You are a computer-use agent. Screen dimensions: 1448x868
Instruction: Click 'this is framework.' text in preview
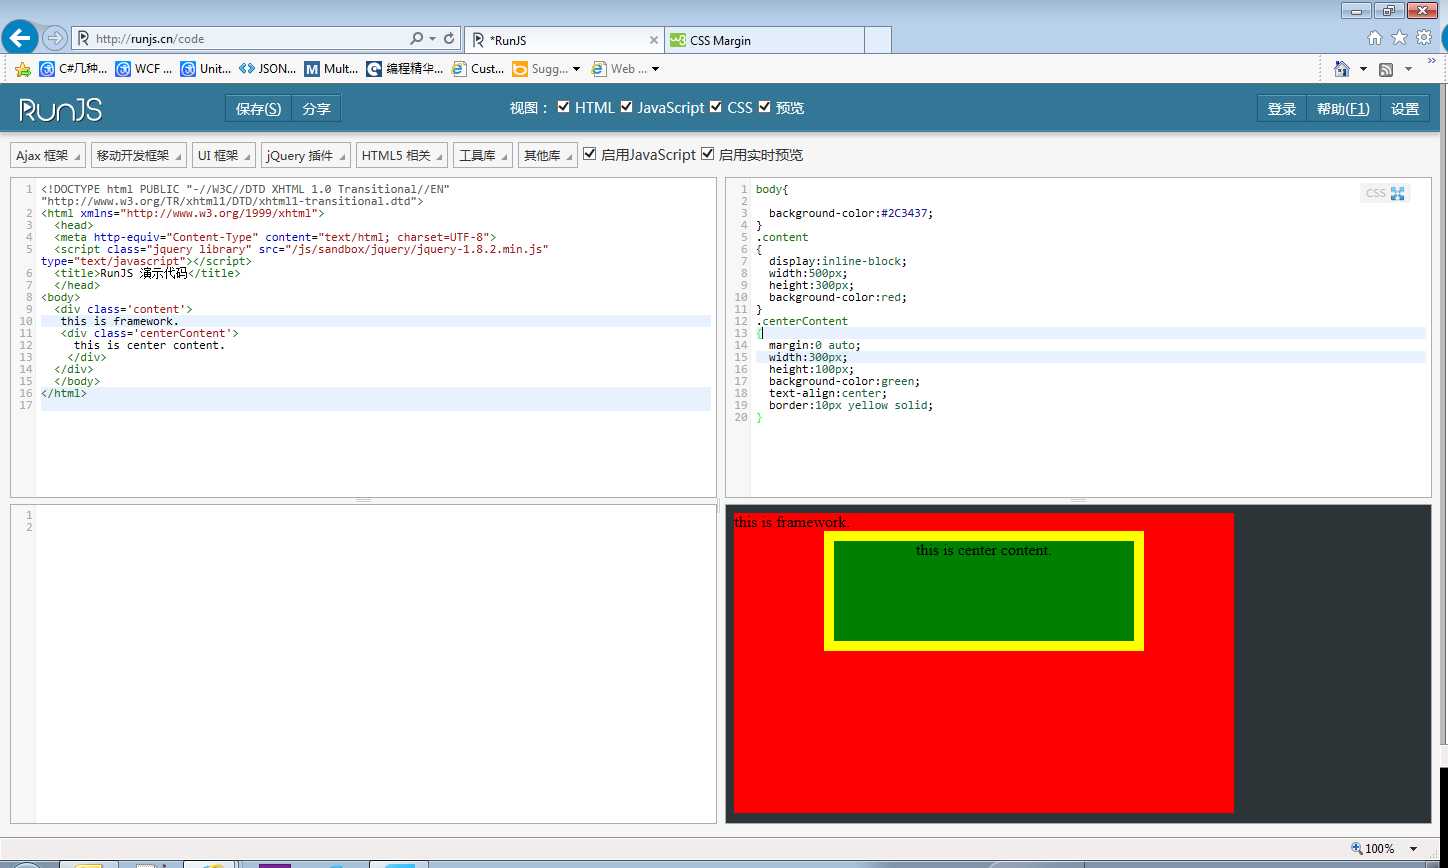pyautogui.click(x=791, y=522)
